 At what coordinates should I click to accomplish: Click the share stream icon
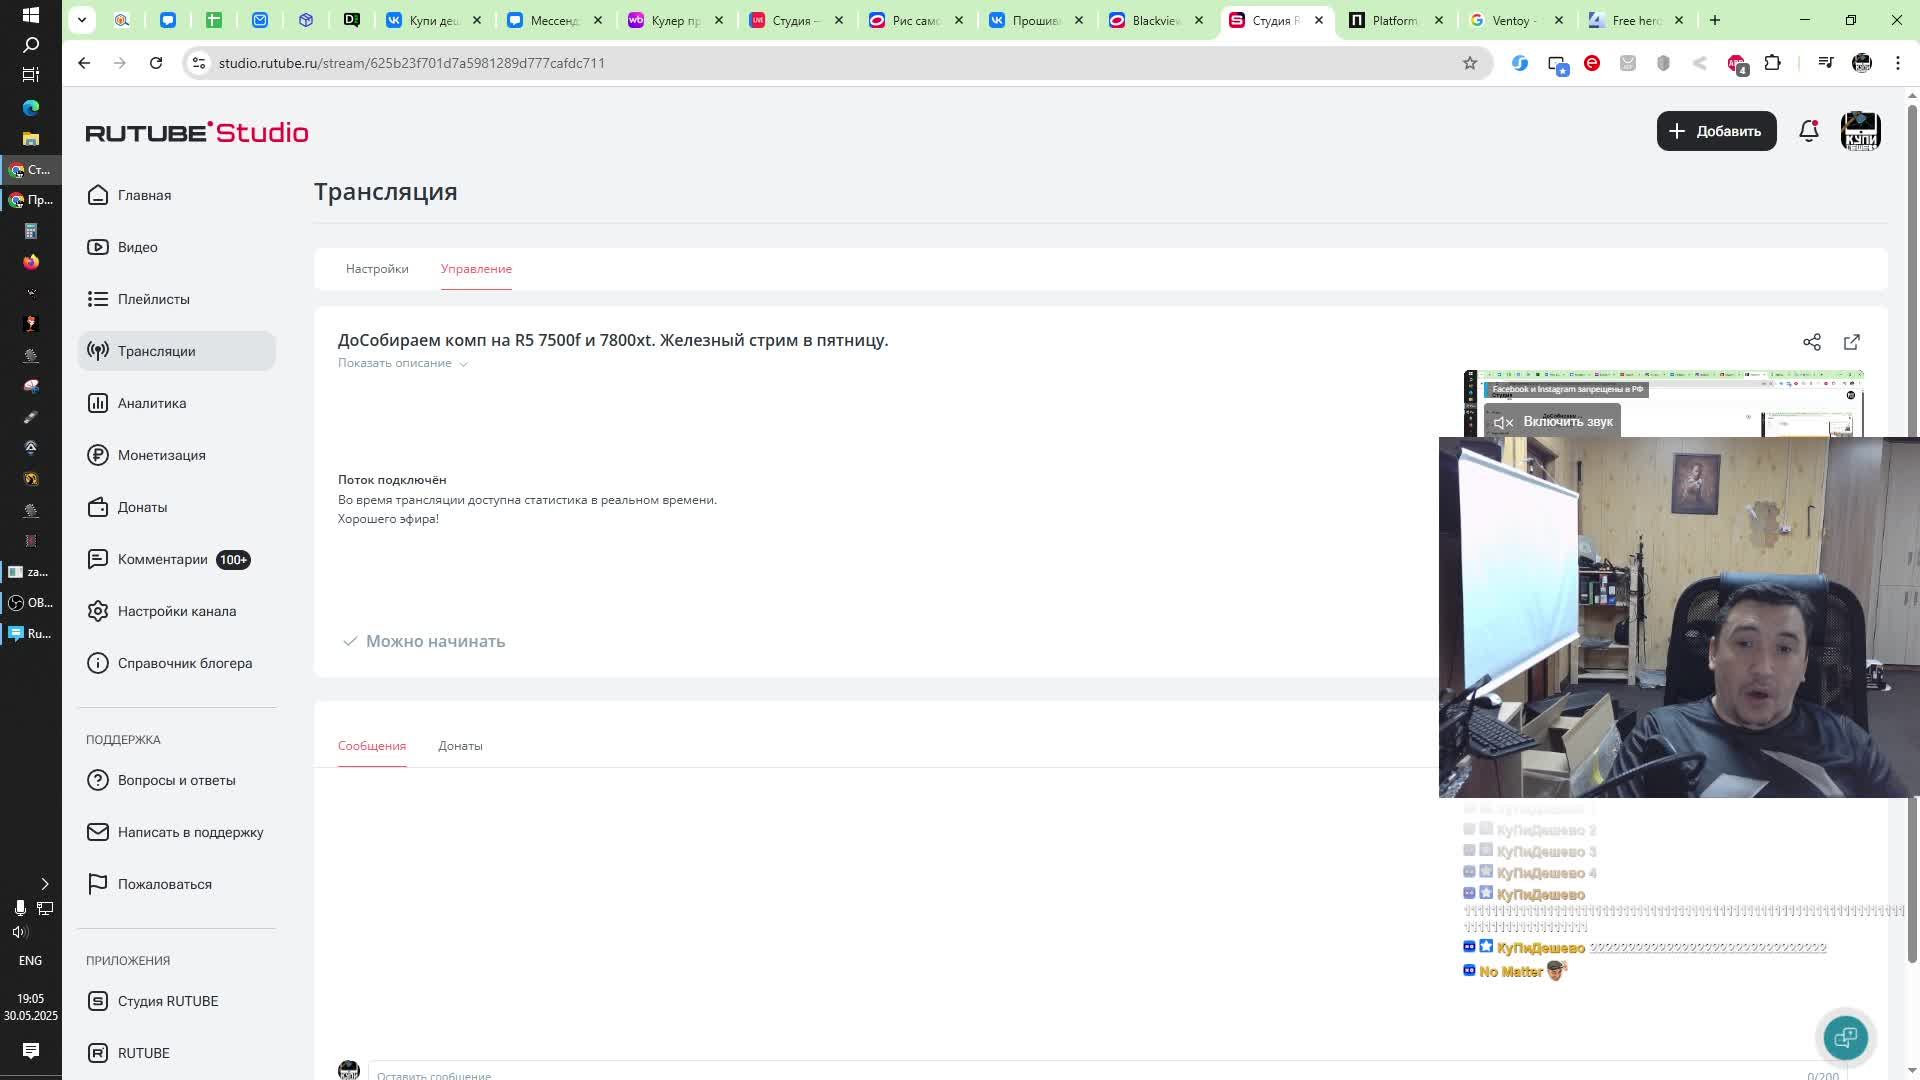point(1811,342)
